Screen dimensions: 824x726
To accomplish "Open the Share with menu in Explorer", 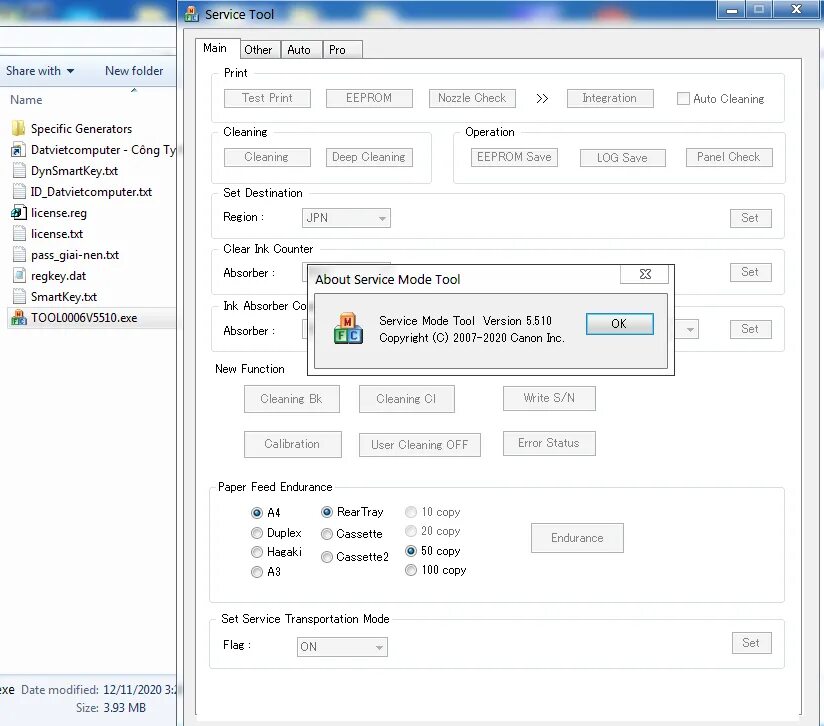I will [39, 71].
